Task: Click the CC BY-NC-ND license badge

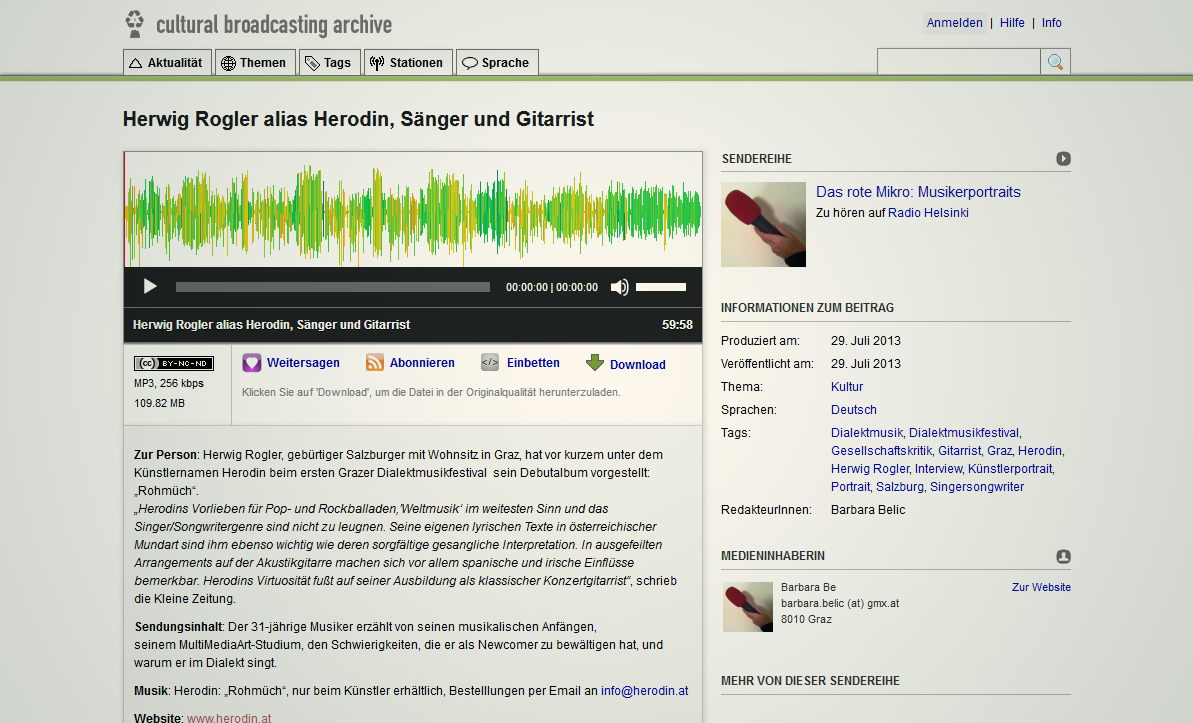Action: (x=173, y=363)
